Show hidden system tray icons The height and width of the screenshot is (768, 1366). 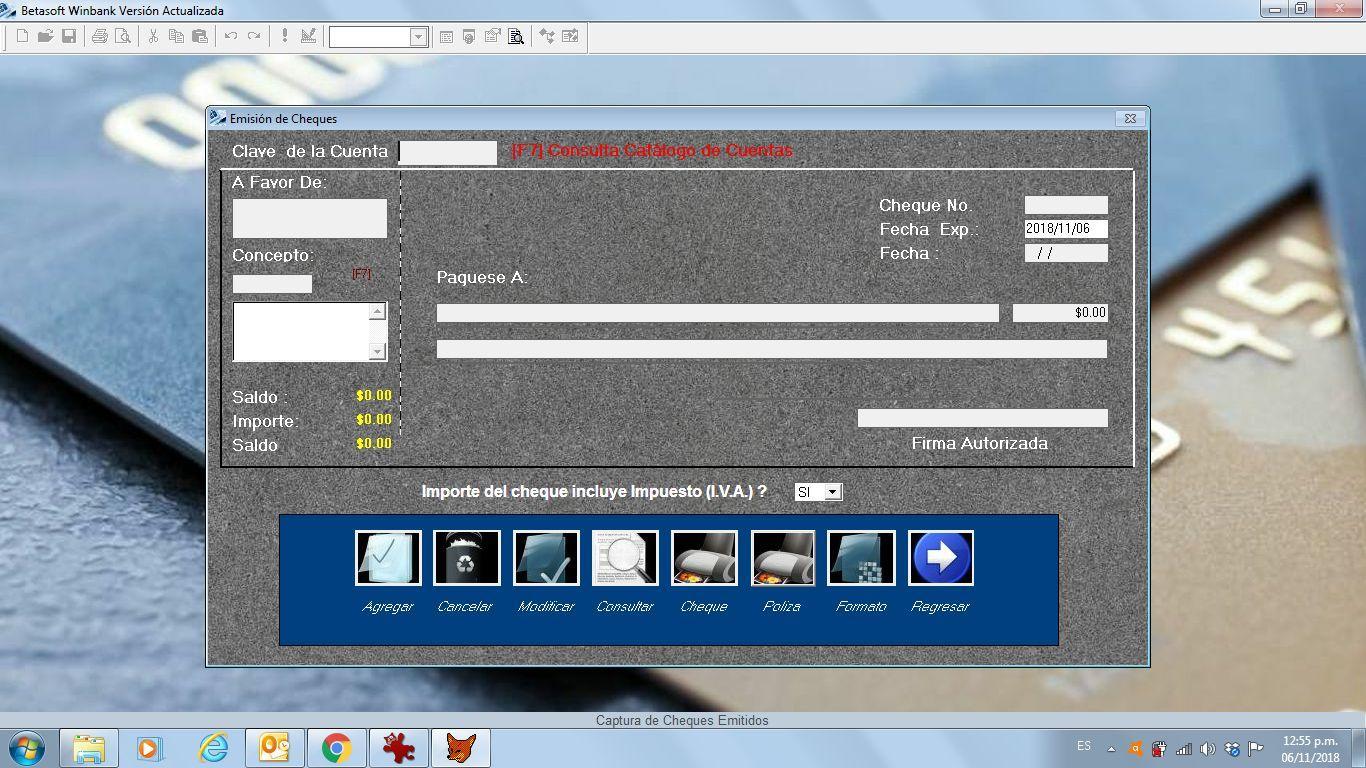(x=1111, y=748)
